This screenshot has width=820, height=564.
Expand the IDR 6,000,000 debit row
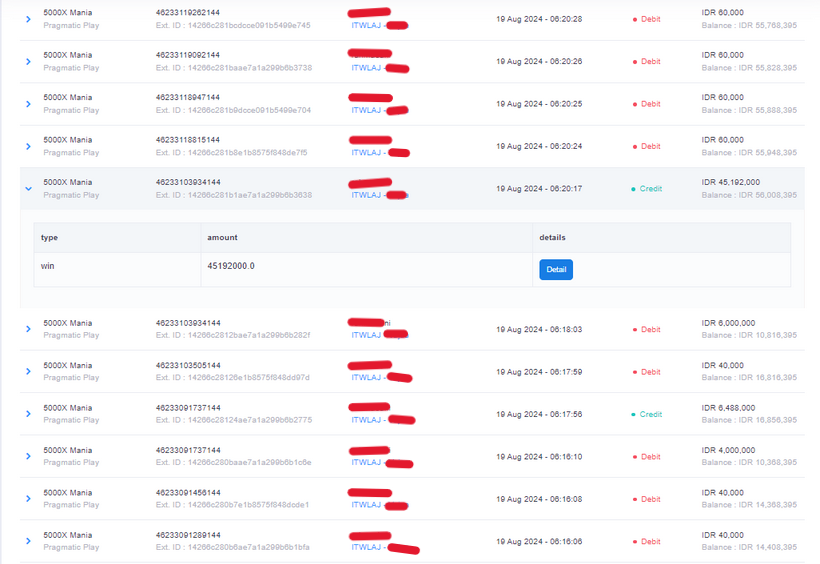tap(28, 329)
